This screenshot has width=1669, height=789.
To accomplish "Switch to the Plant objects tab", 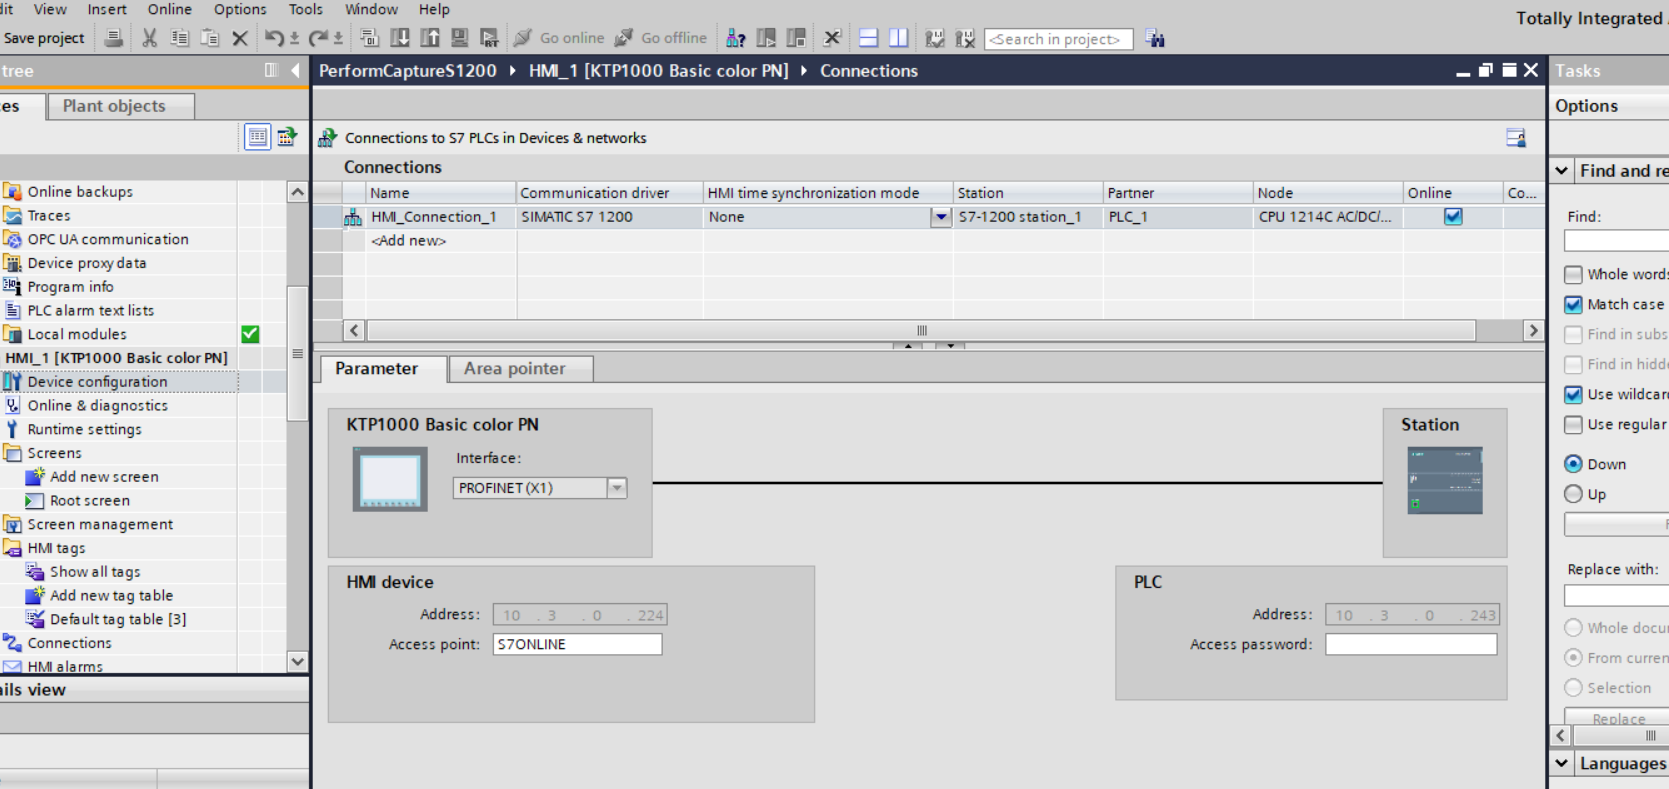I will point(121,106).
